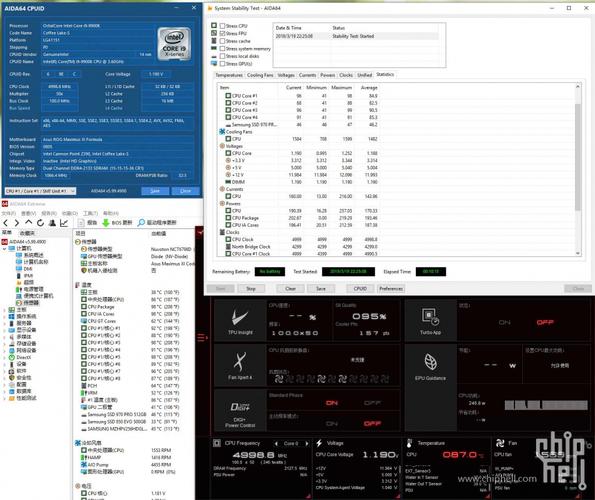
Task: Open the user/favorites icon in AIDA64 toolbar
Action: click(x=52, y=223)
